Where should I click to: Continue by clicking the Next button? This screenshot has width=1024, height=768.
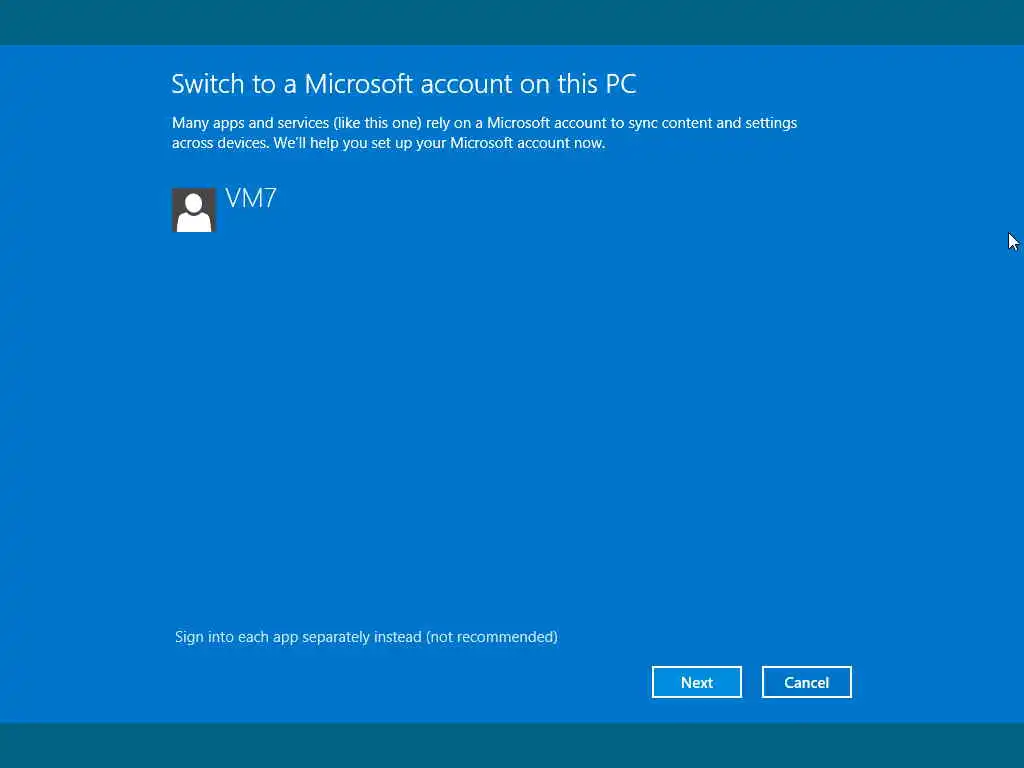696,682
